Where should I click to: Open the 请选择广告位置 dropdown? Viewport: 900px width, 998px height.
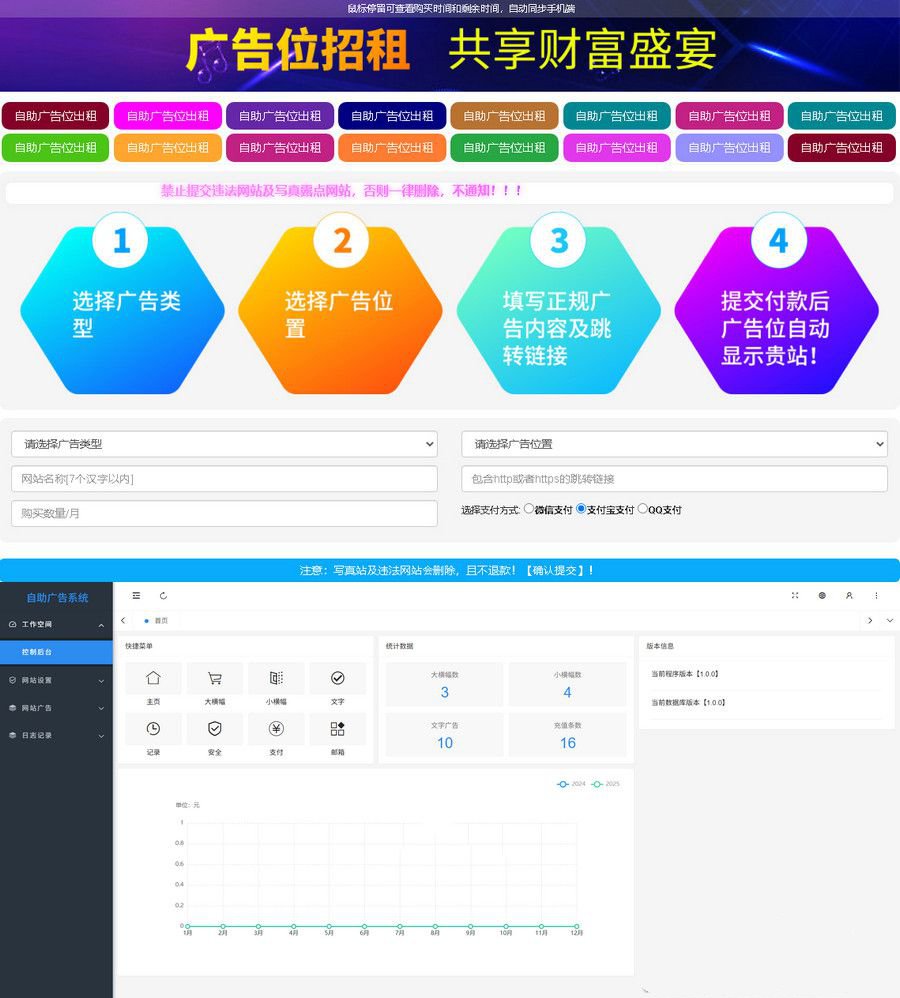pyautogui.click(x=674, y=444)
